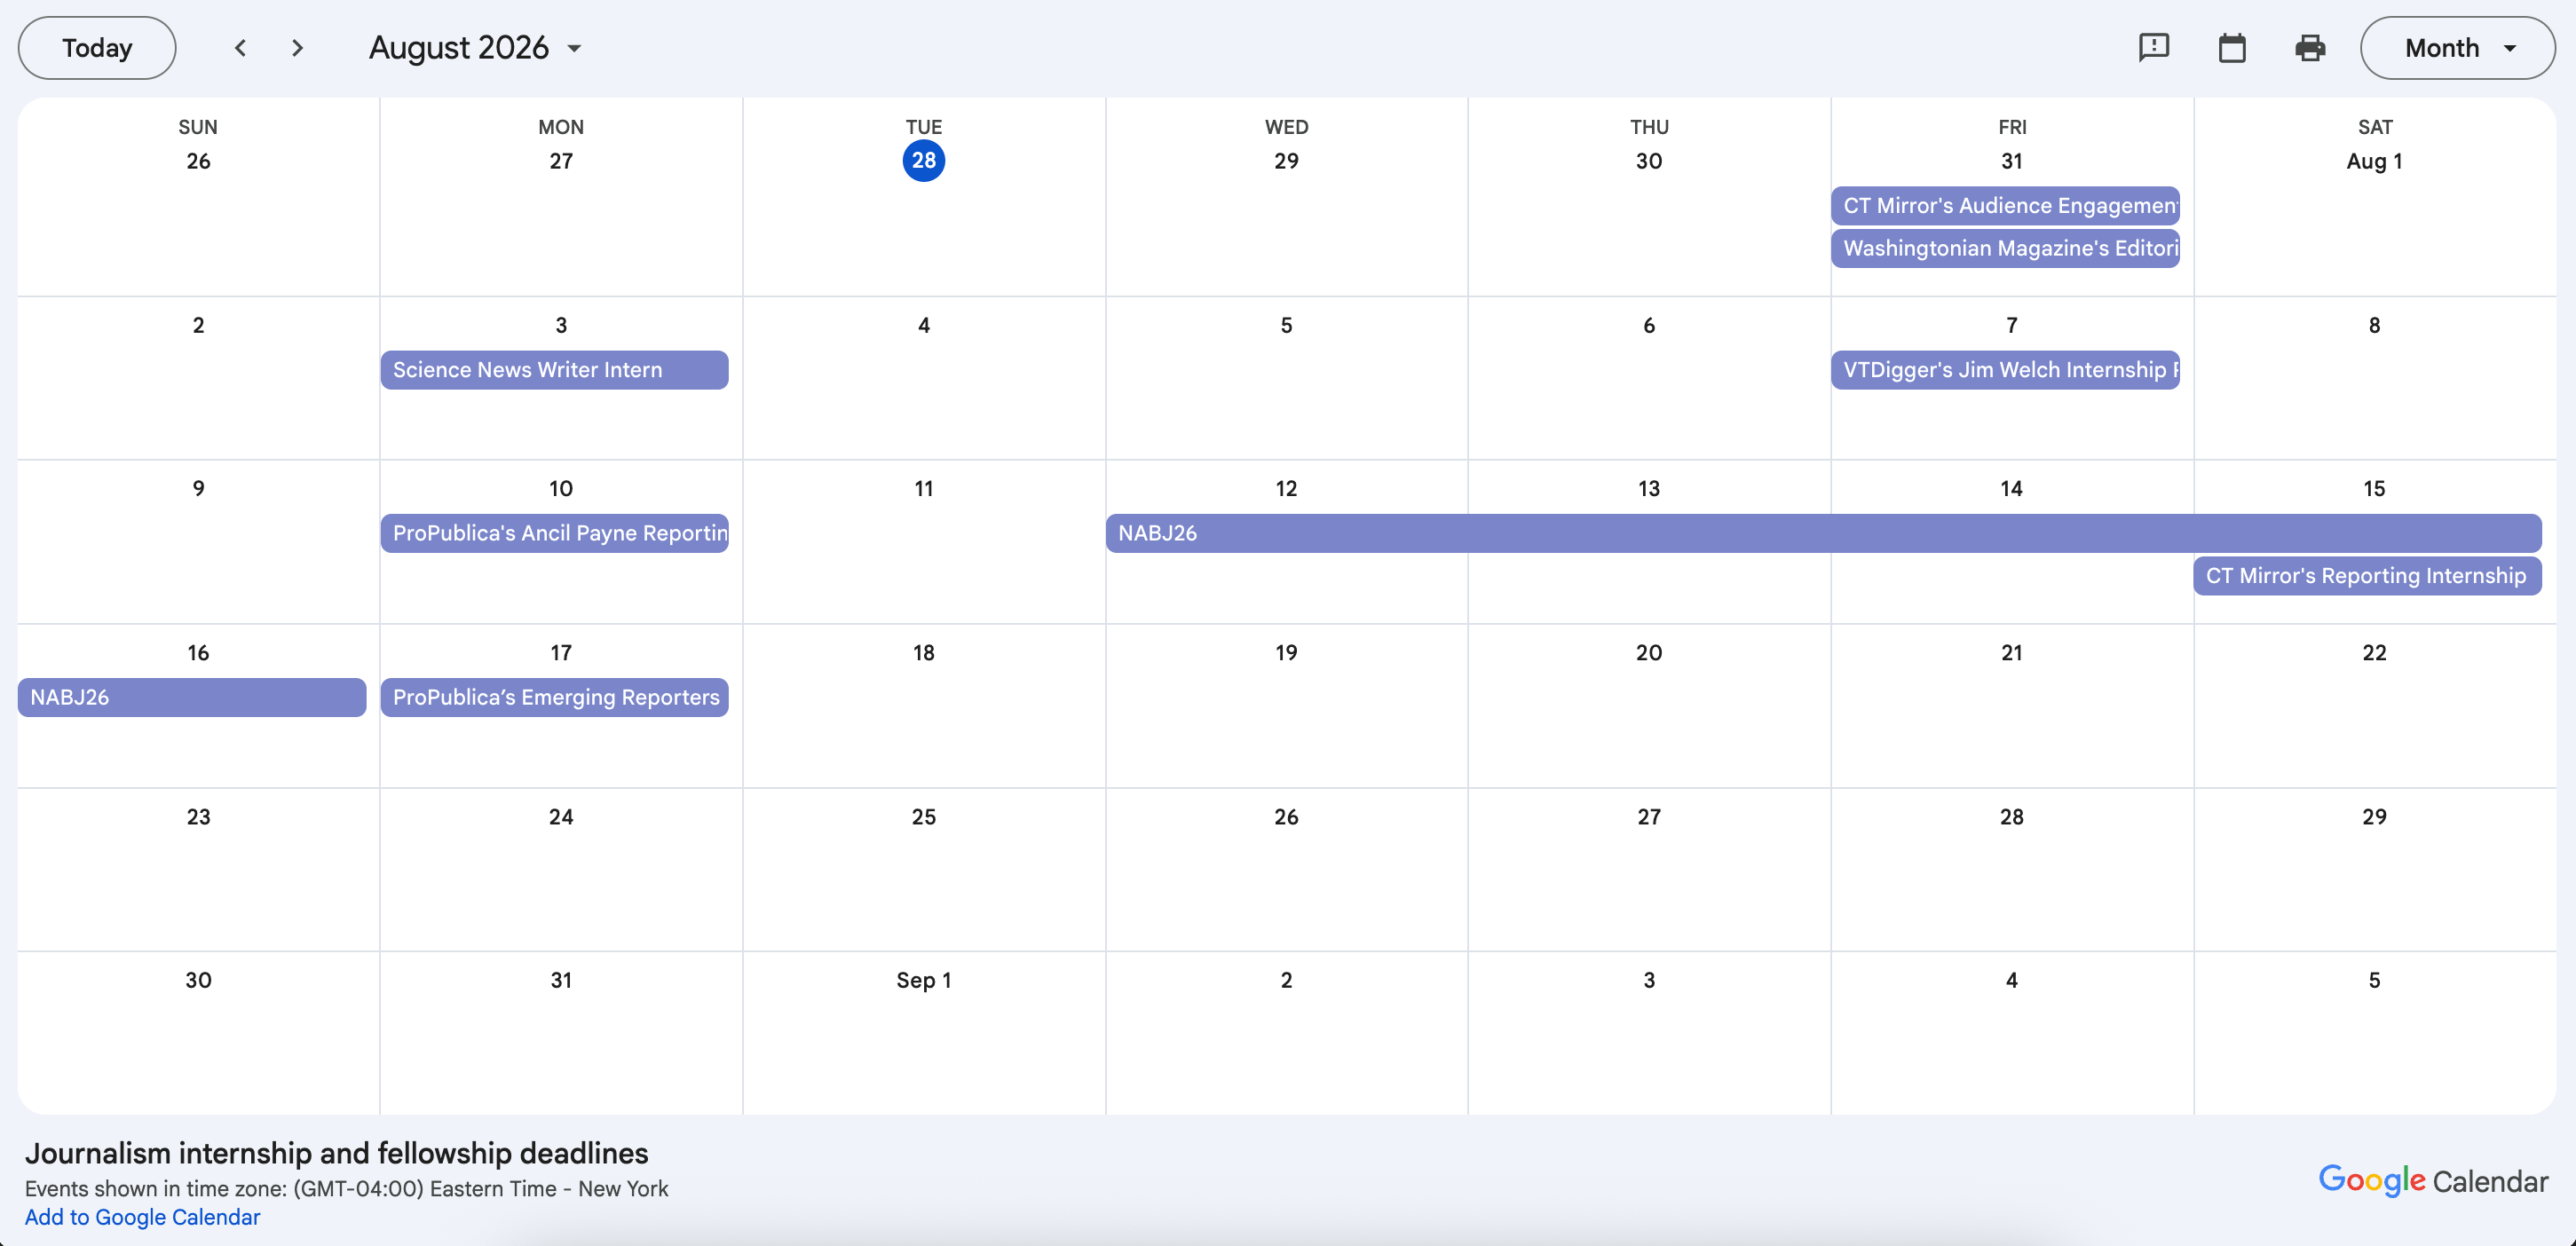Open the events feedback icon
Screen dimensions: 2576x1246
click(2153, 48)
